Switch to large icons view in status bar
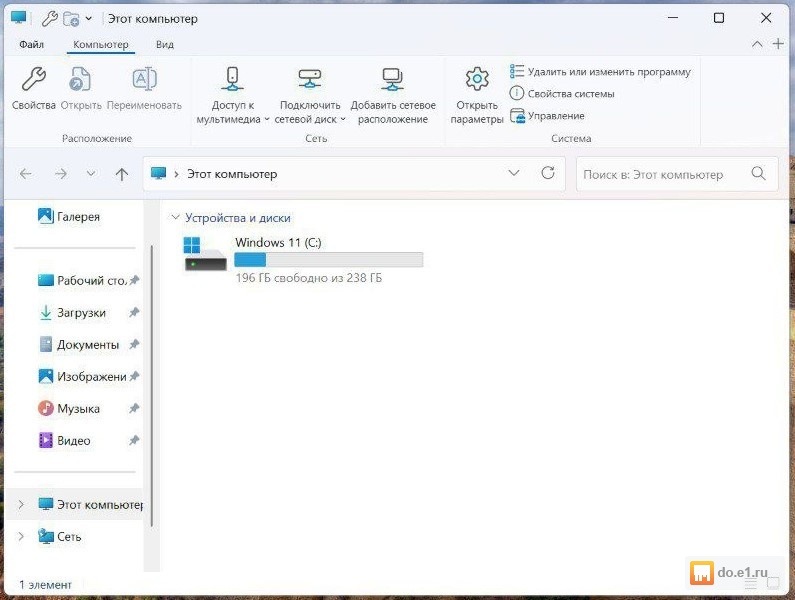This screenshot has height=600, width=795. tap(773, 584)
